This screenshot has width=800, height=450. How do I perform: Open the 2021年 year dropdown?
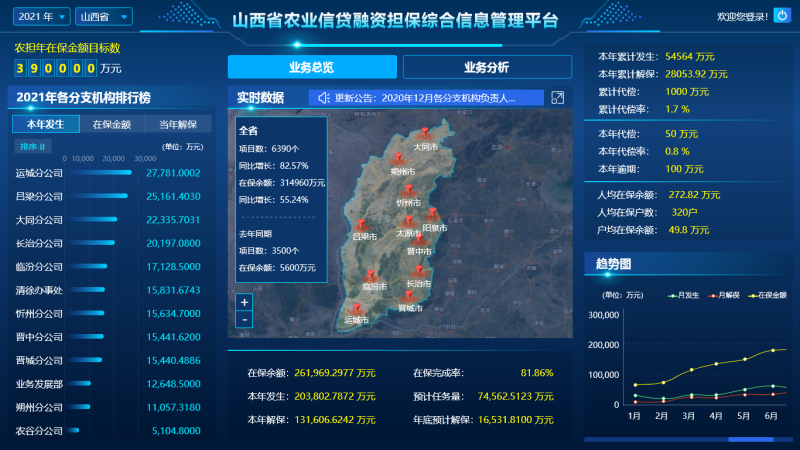[x=42, y=17]
